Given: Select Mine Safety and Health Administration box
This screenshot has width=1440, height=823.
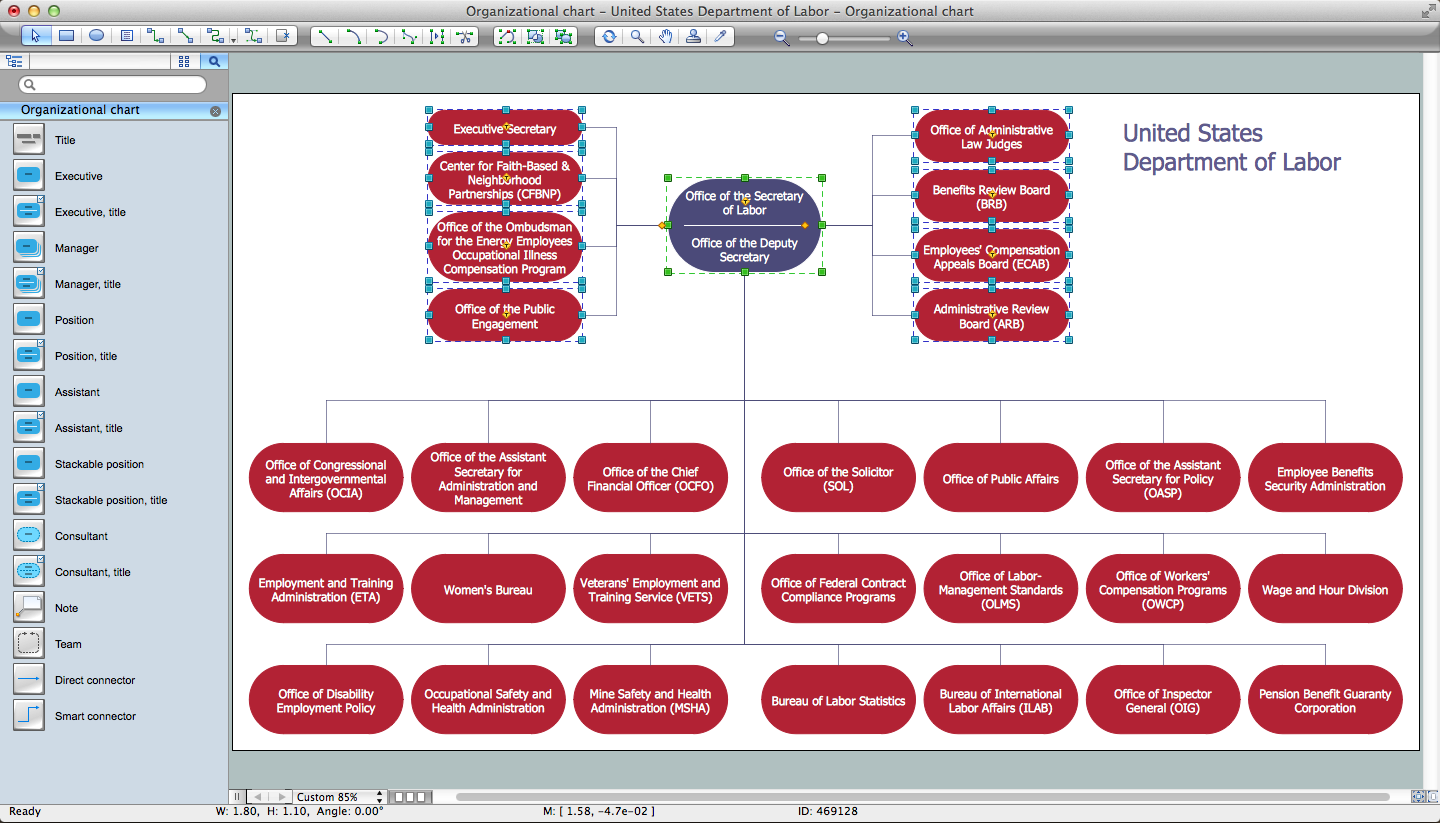Looking at the screenshot, I should [x=650, y=700].
